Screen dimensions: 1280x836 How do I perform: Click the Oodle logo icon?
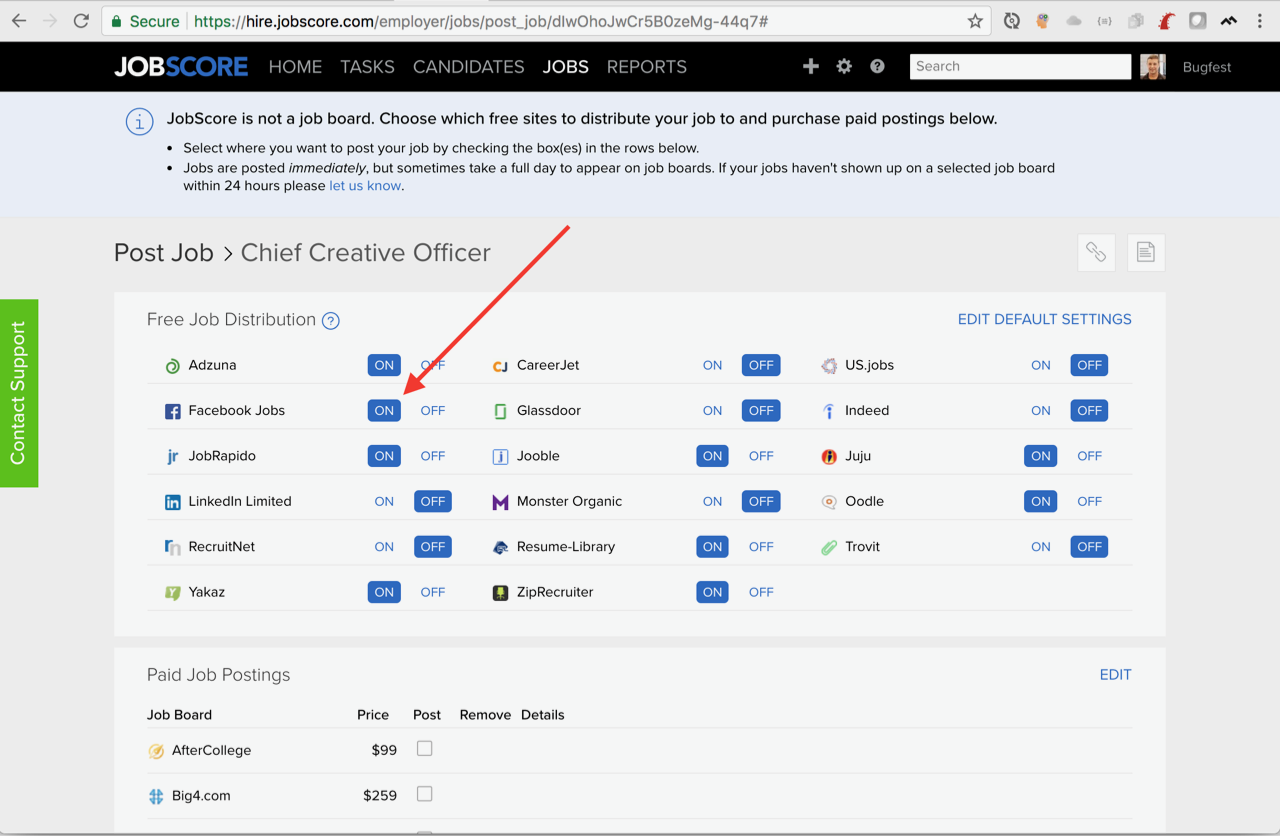[x=829, y=502]
